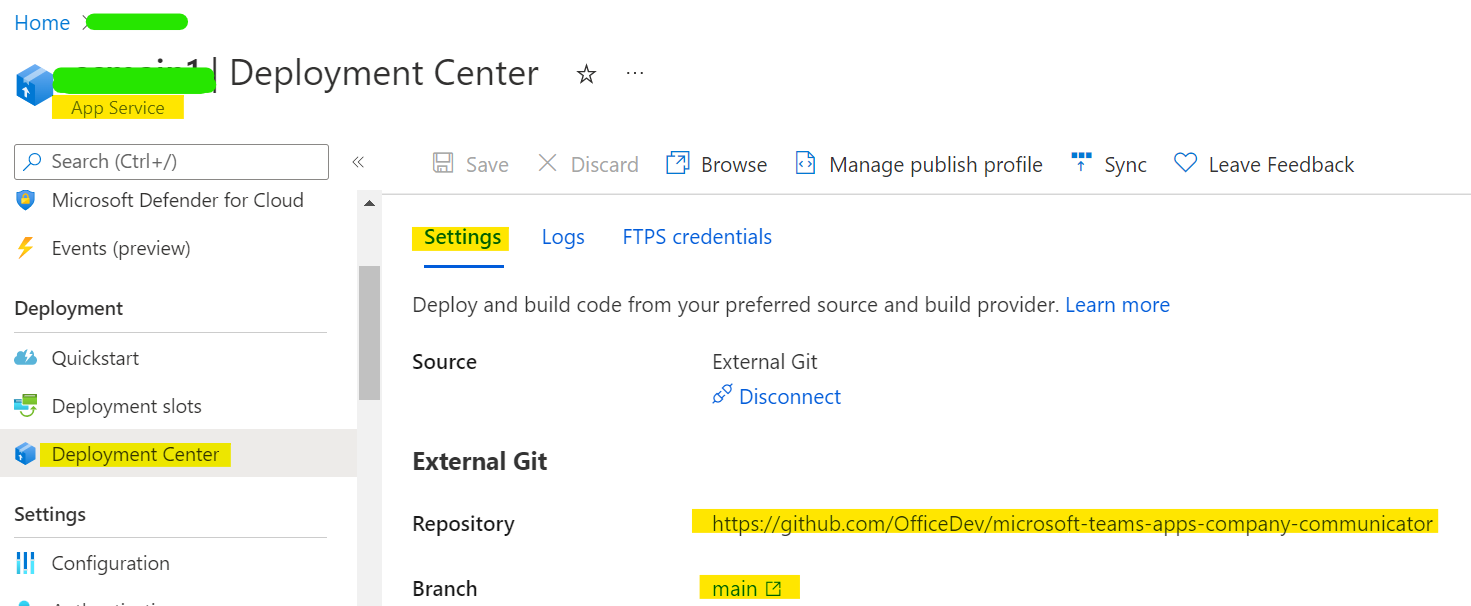Image resolution: width=1471 pixels, height=606 pixels.
Task: Click the sidebar scroll up arrow
Action: tap(369, 203)
